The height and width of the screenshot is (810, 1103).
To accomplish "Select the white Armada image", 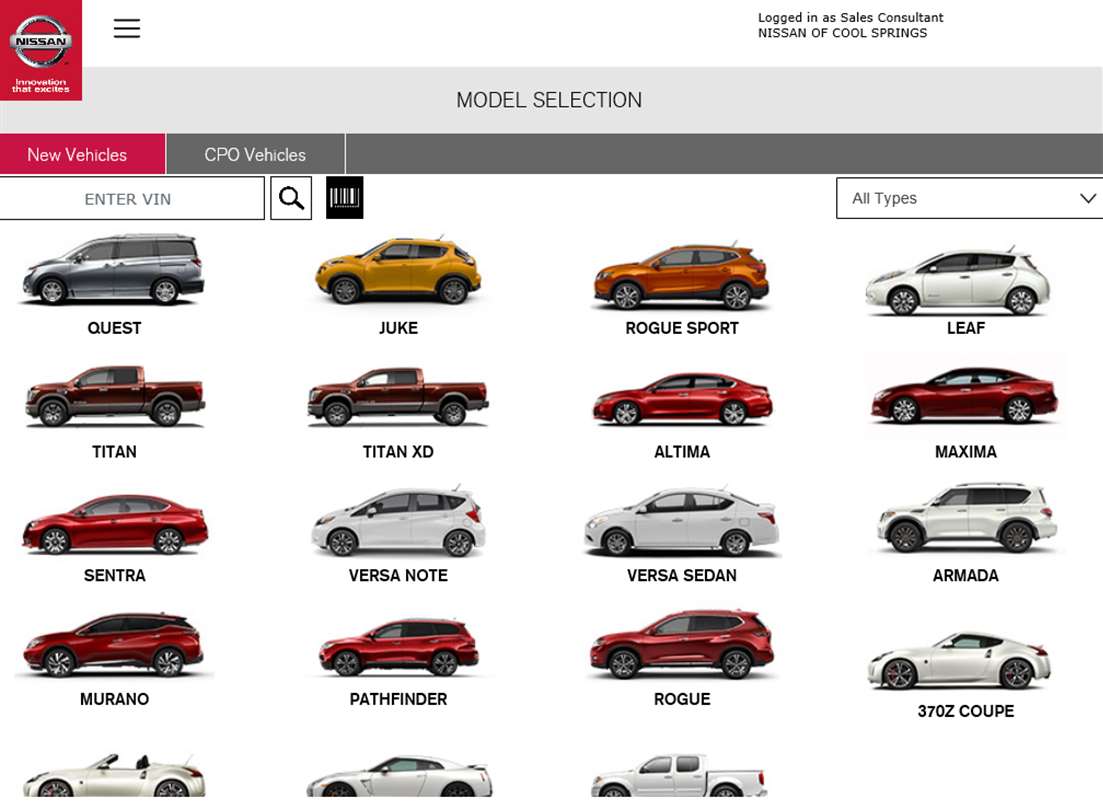I will [967, 517].
